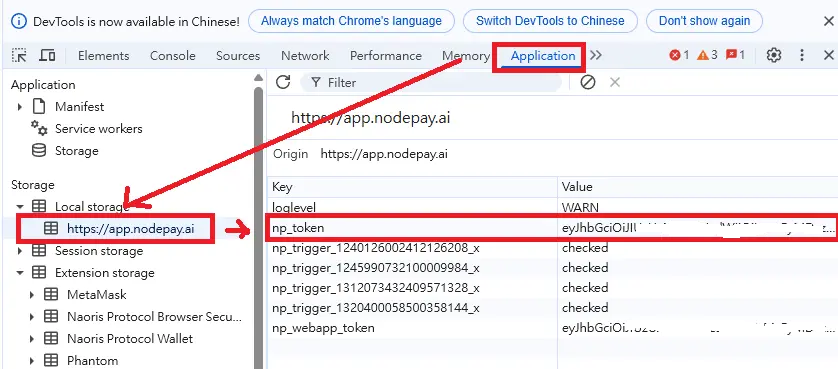
Task: Select np_trigger_1245990732100009984_x row
Action: 553,268
